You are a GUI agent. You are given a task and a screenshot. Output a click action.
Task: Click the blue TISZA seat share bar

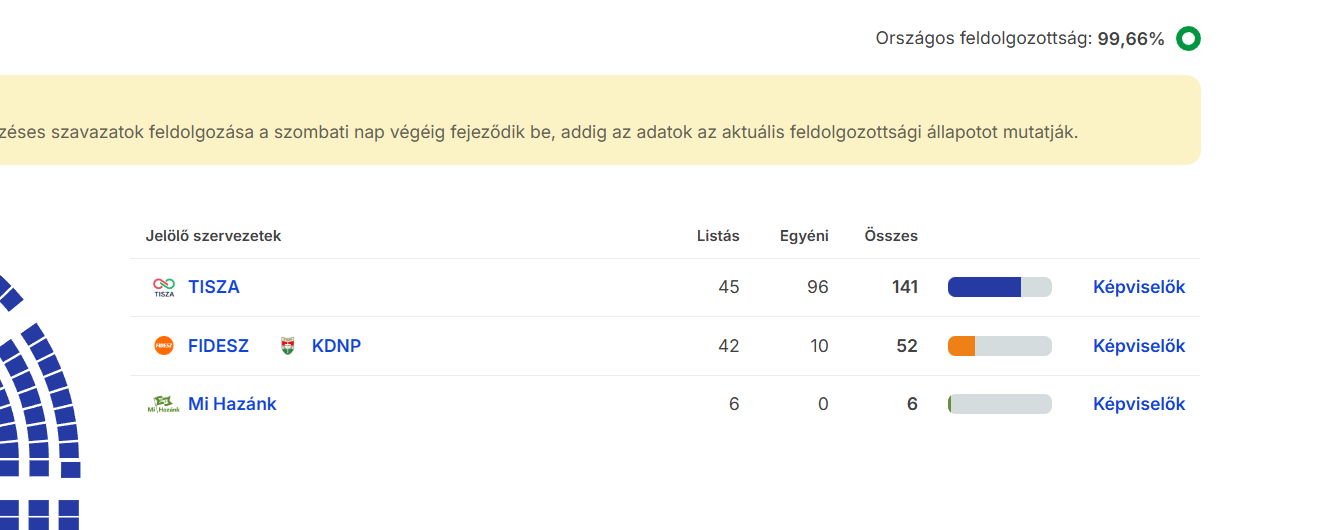(985, 287)
